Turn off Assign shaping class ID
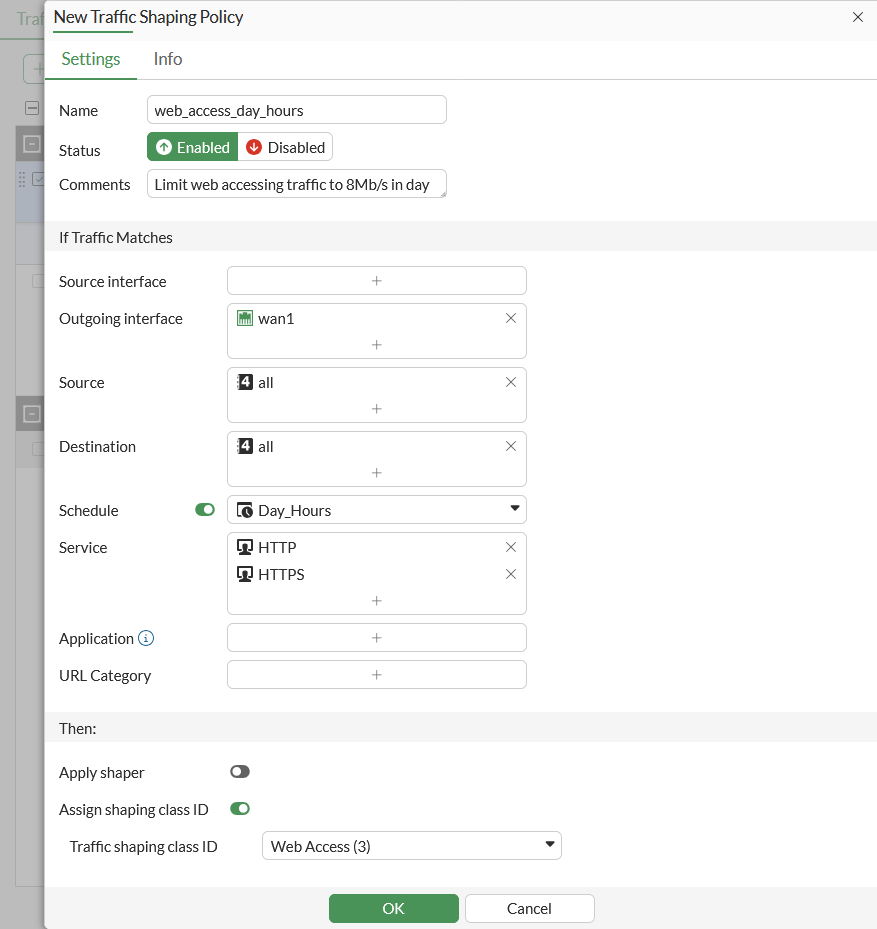877x929 pixels. [240, 809]
